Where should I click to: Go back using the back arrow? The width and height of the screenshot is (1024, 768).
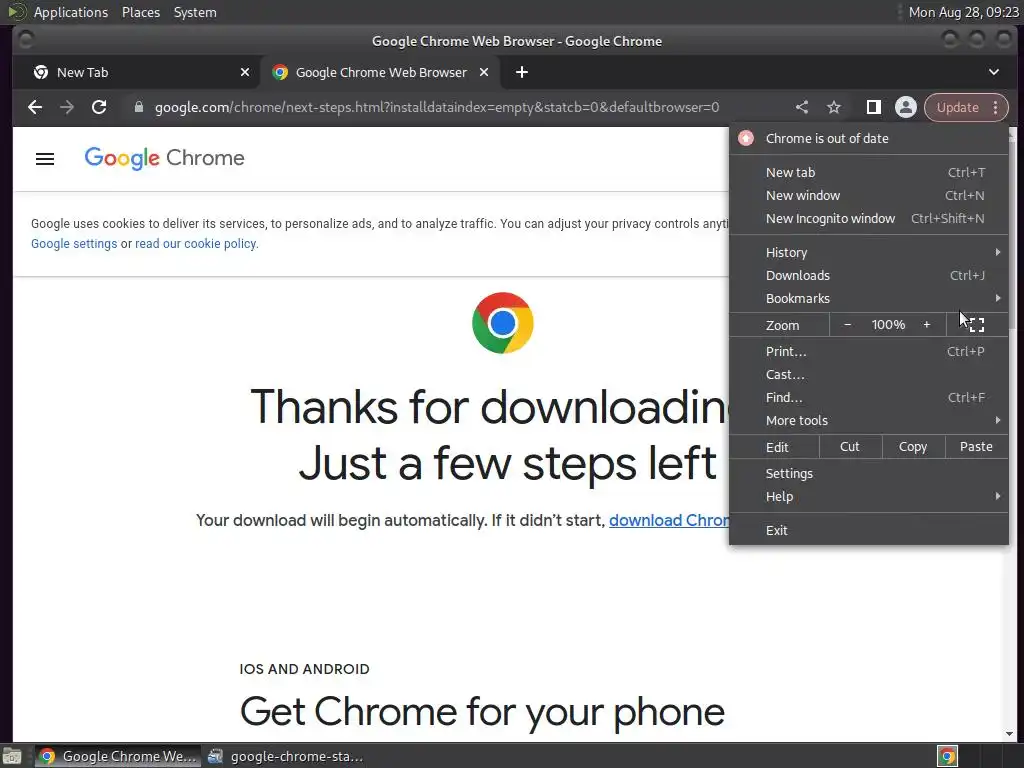(35, 107)
